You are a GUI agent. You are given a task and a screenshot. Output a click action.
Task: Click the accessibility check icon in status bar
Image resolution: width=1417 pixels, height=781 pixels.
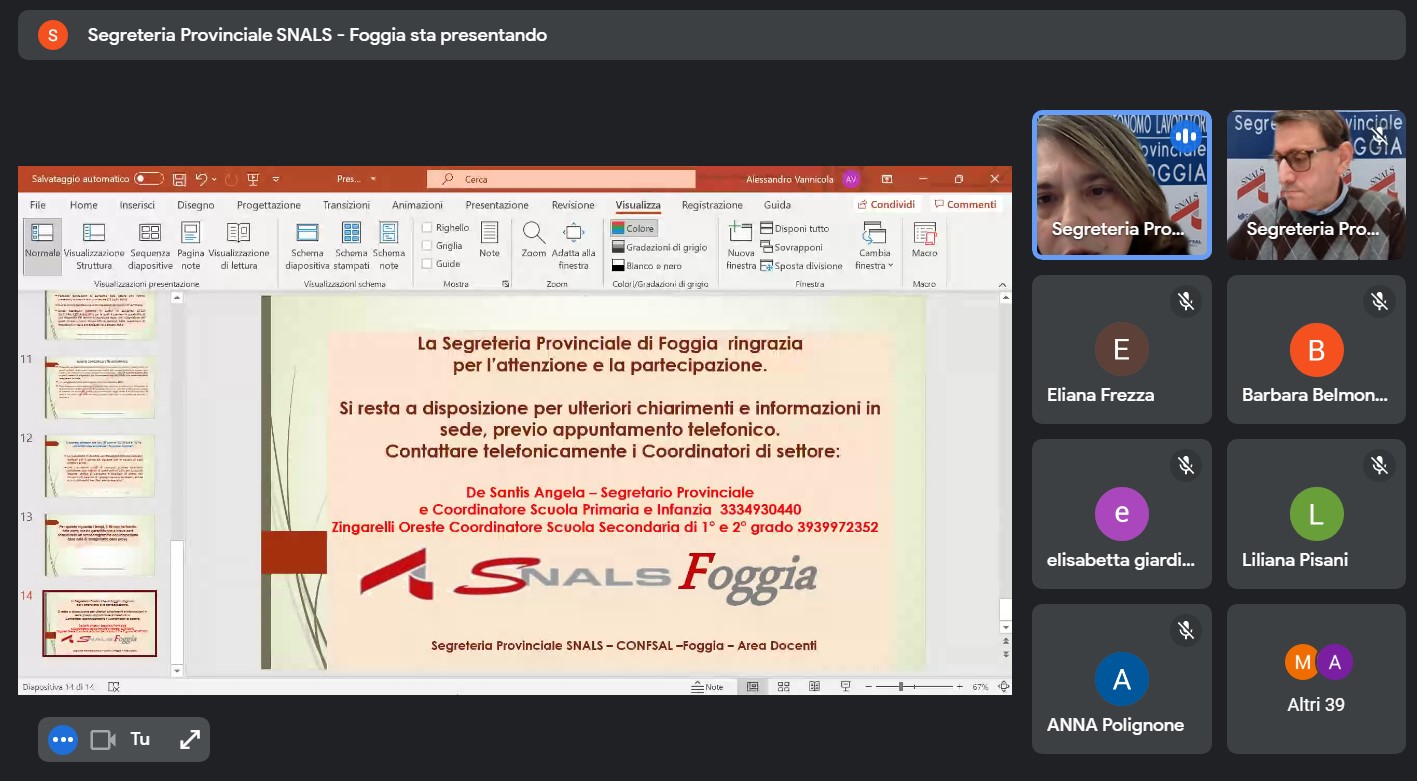coord(114,687)
